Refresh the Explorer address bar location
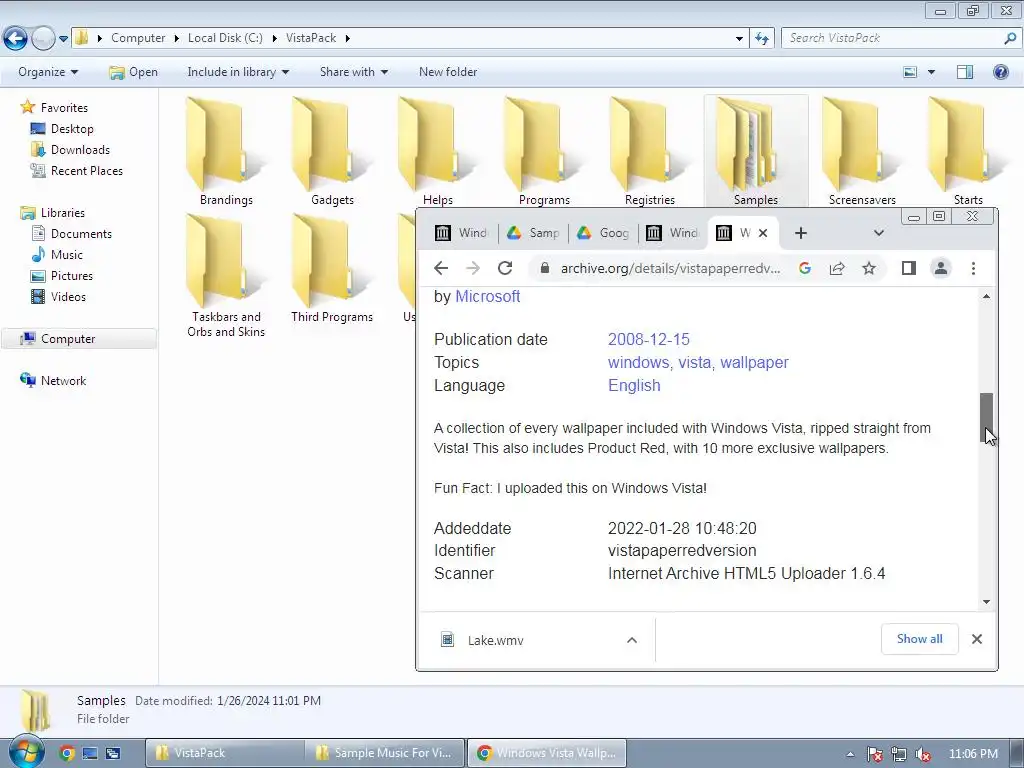This screenshot has height=768, width=1024. pos(761,39)
